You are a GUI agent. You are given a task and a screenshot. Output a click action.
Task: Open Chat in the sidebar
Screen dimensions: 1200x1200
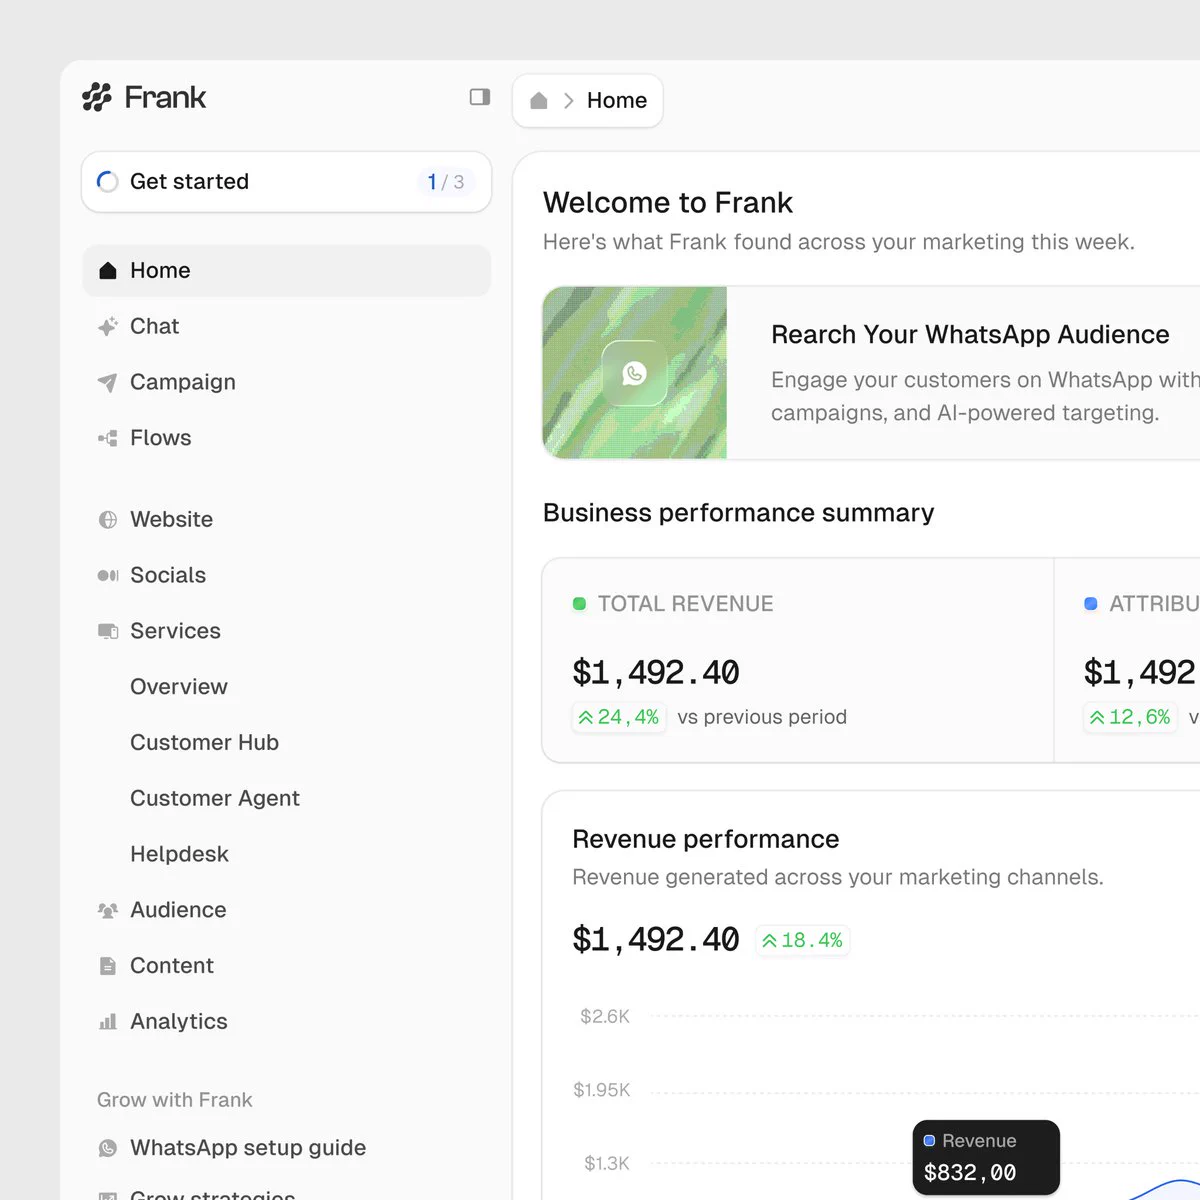(x=286, y=327)
